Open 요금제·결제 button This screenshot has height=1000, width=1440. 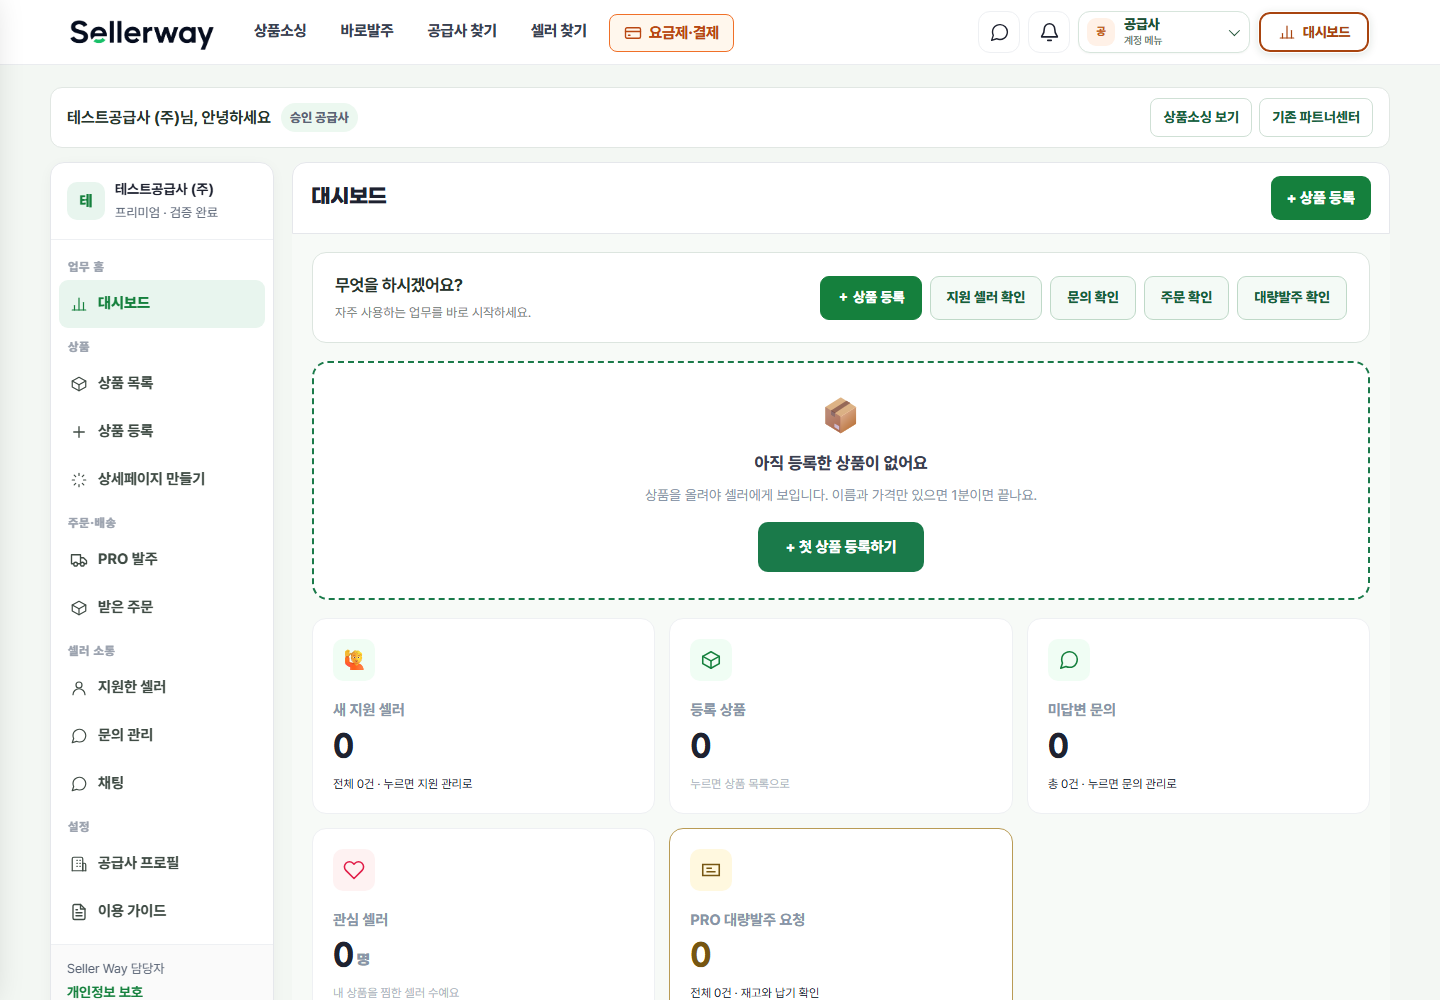671,33
